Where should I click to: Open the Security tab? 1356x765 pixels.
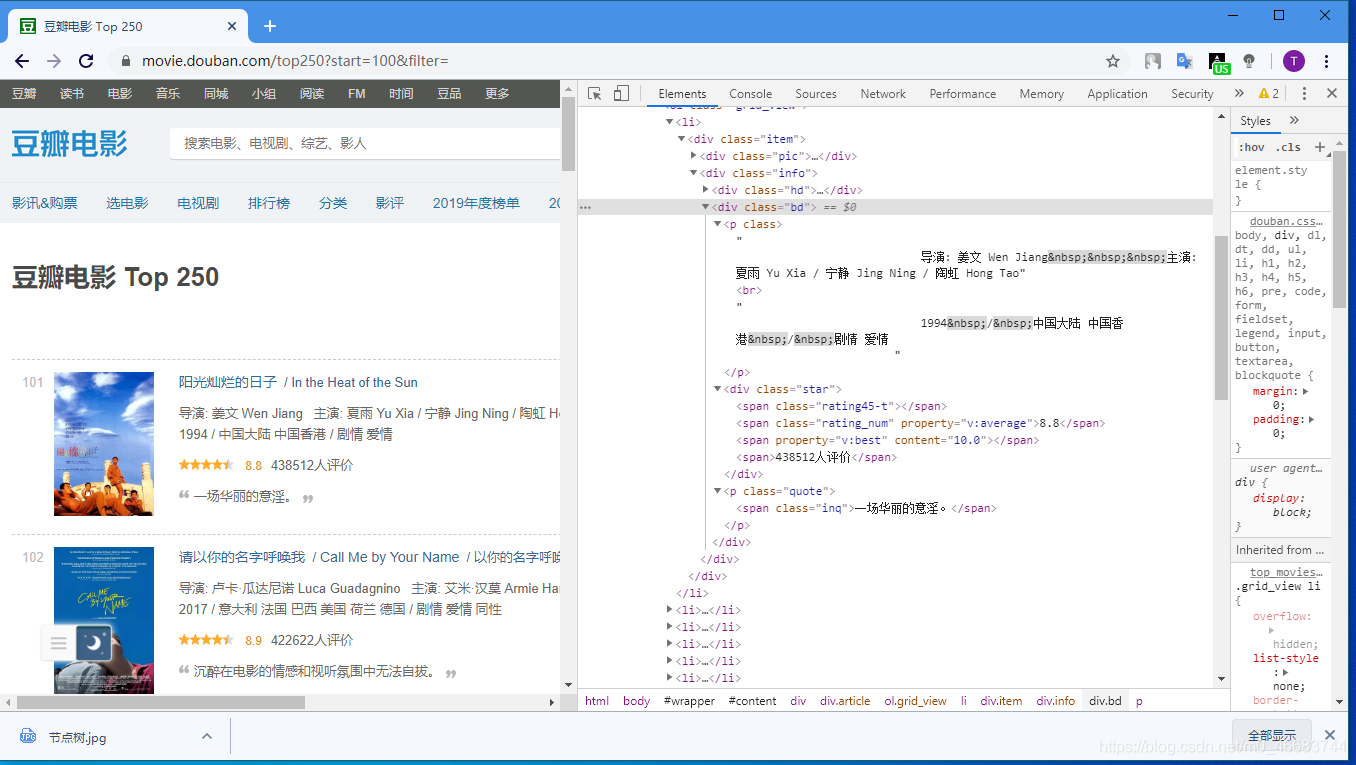coord(1192,93)
